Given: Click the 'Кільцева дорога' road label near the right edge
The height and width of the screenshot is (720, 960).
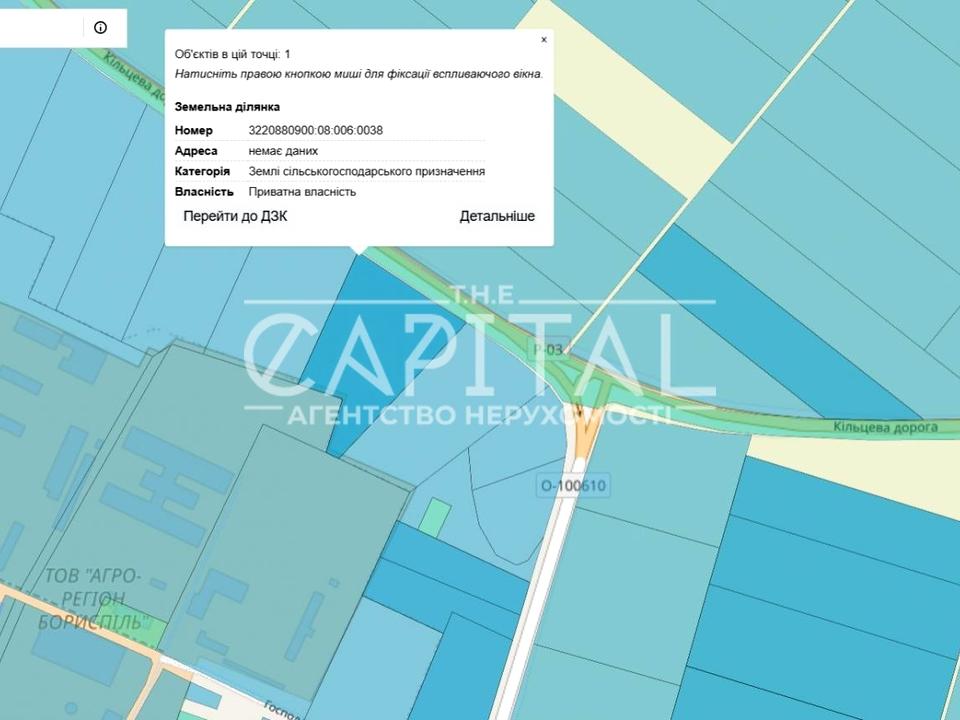Looking at the screenshot, I should pyautogui.click(x=885, y=427).
